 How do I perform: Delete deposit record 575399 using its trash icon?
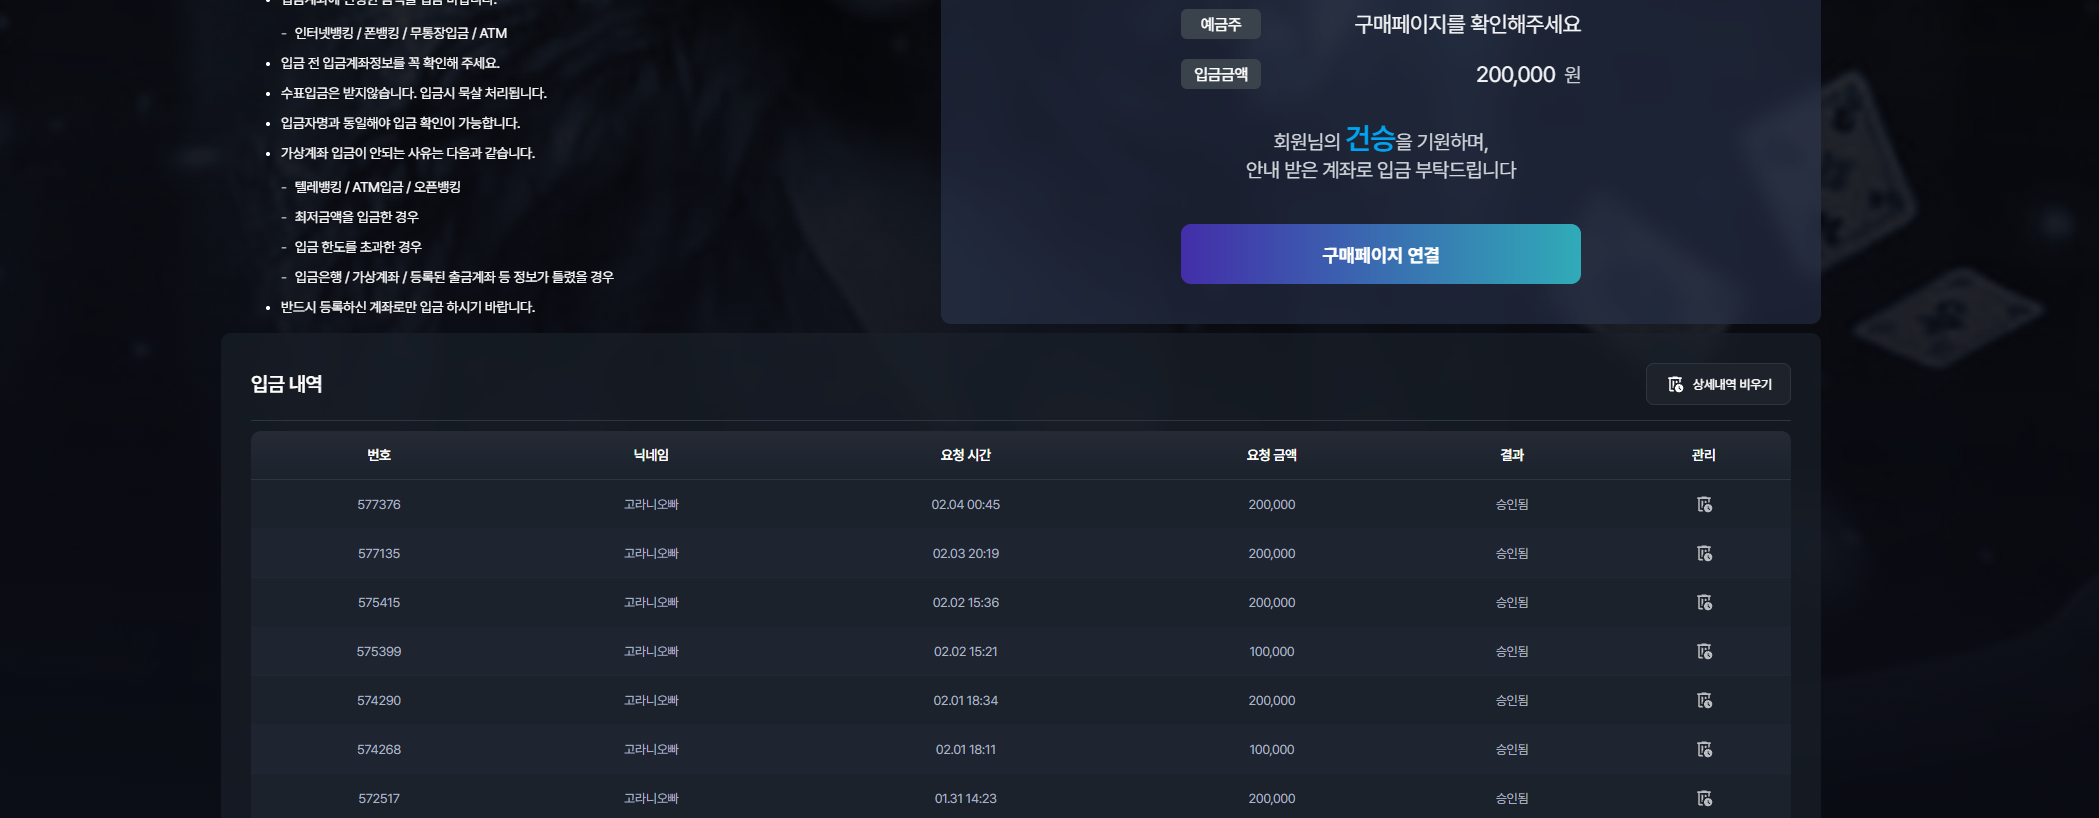pos(1704,651)
